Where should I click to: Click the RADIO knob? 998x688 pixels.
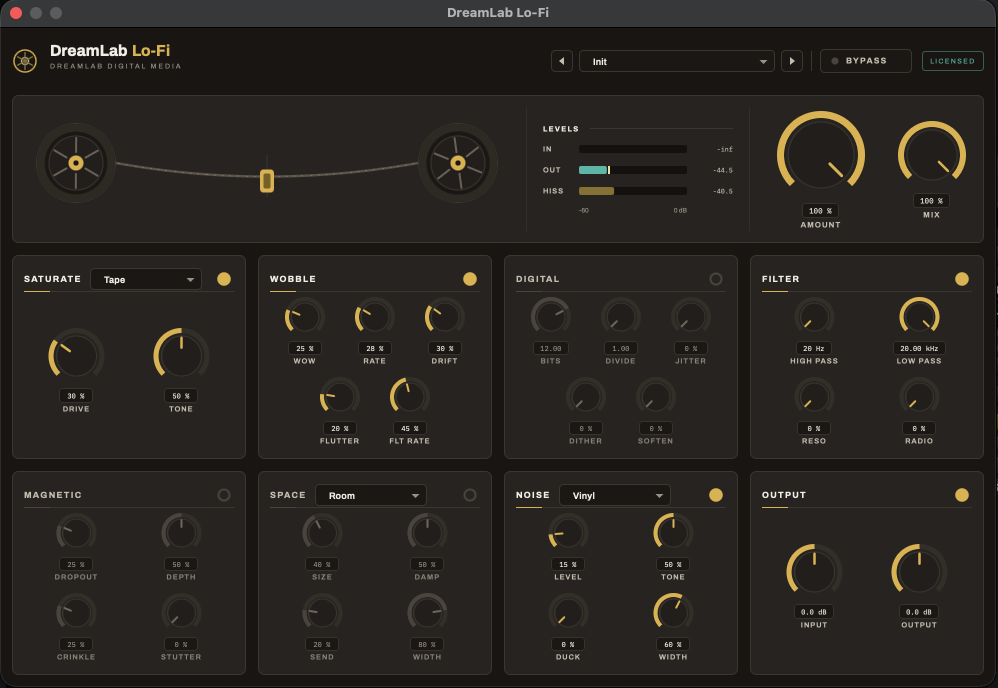tap(919, 397)
